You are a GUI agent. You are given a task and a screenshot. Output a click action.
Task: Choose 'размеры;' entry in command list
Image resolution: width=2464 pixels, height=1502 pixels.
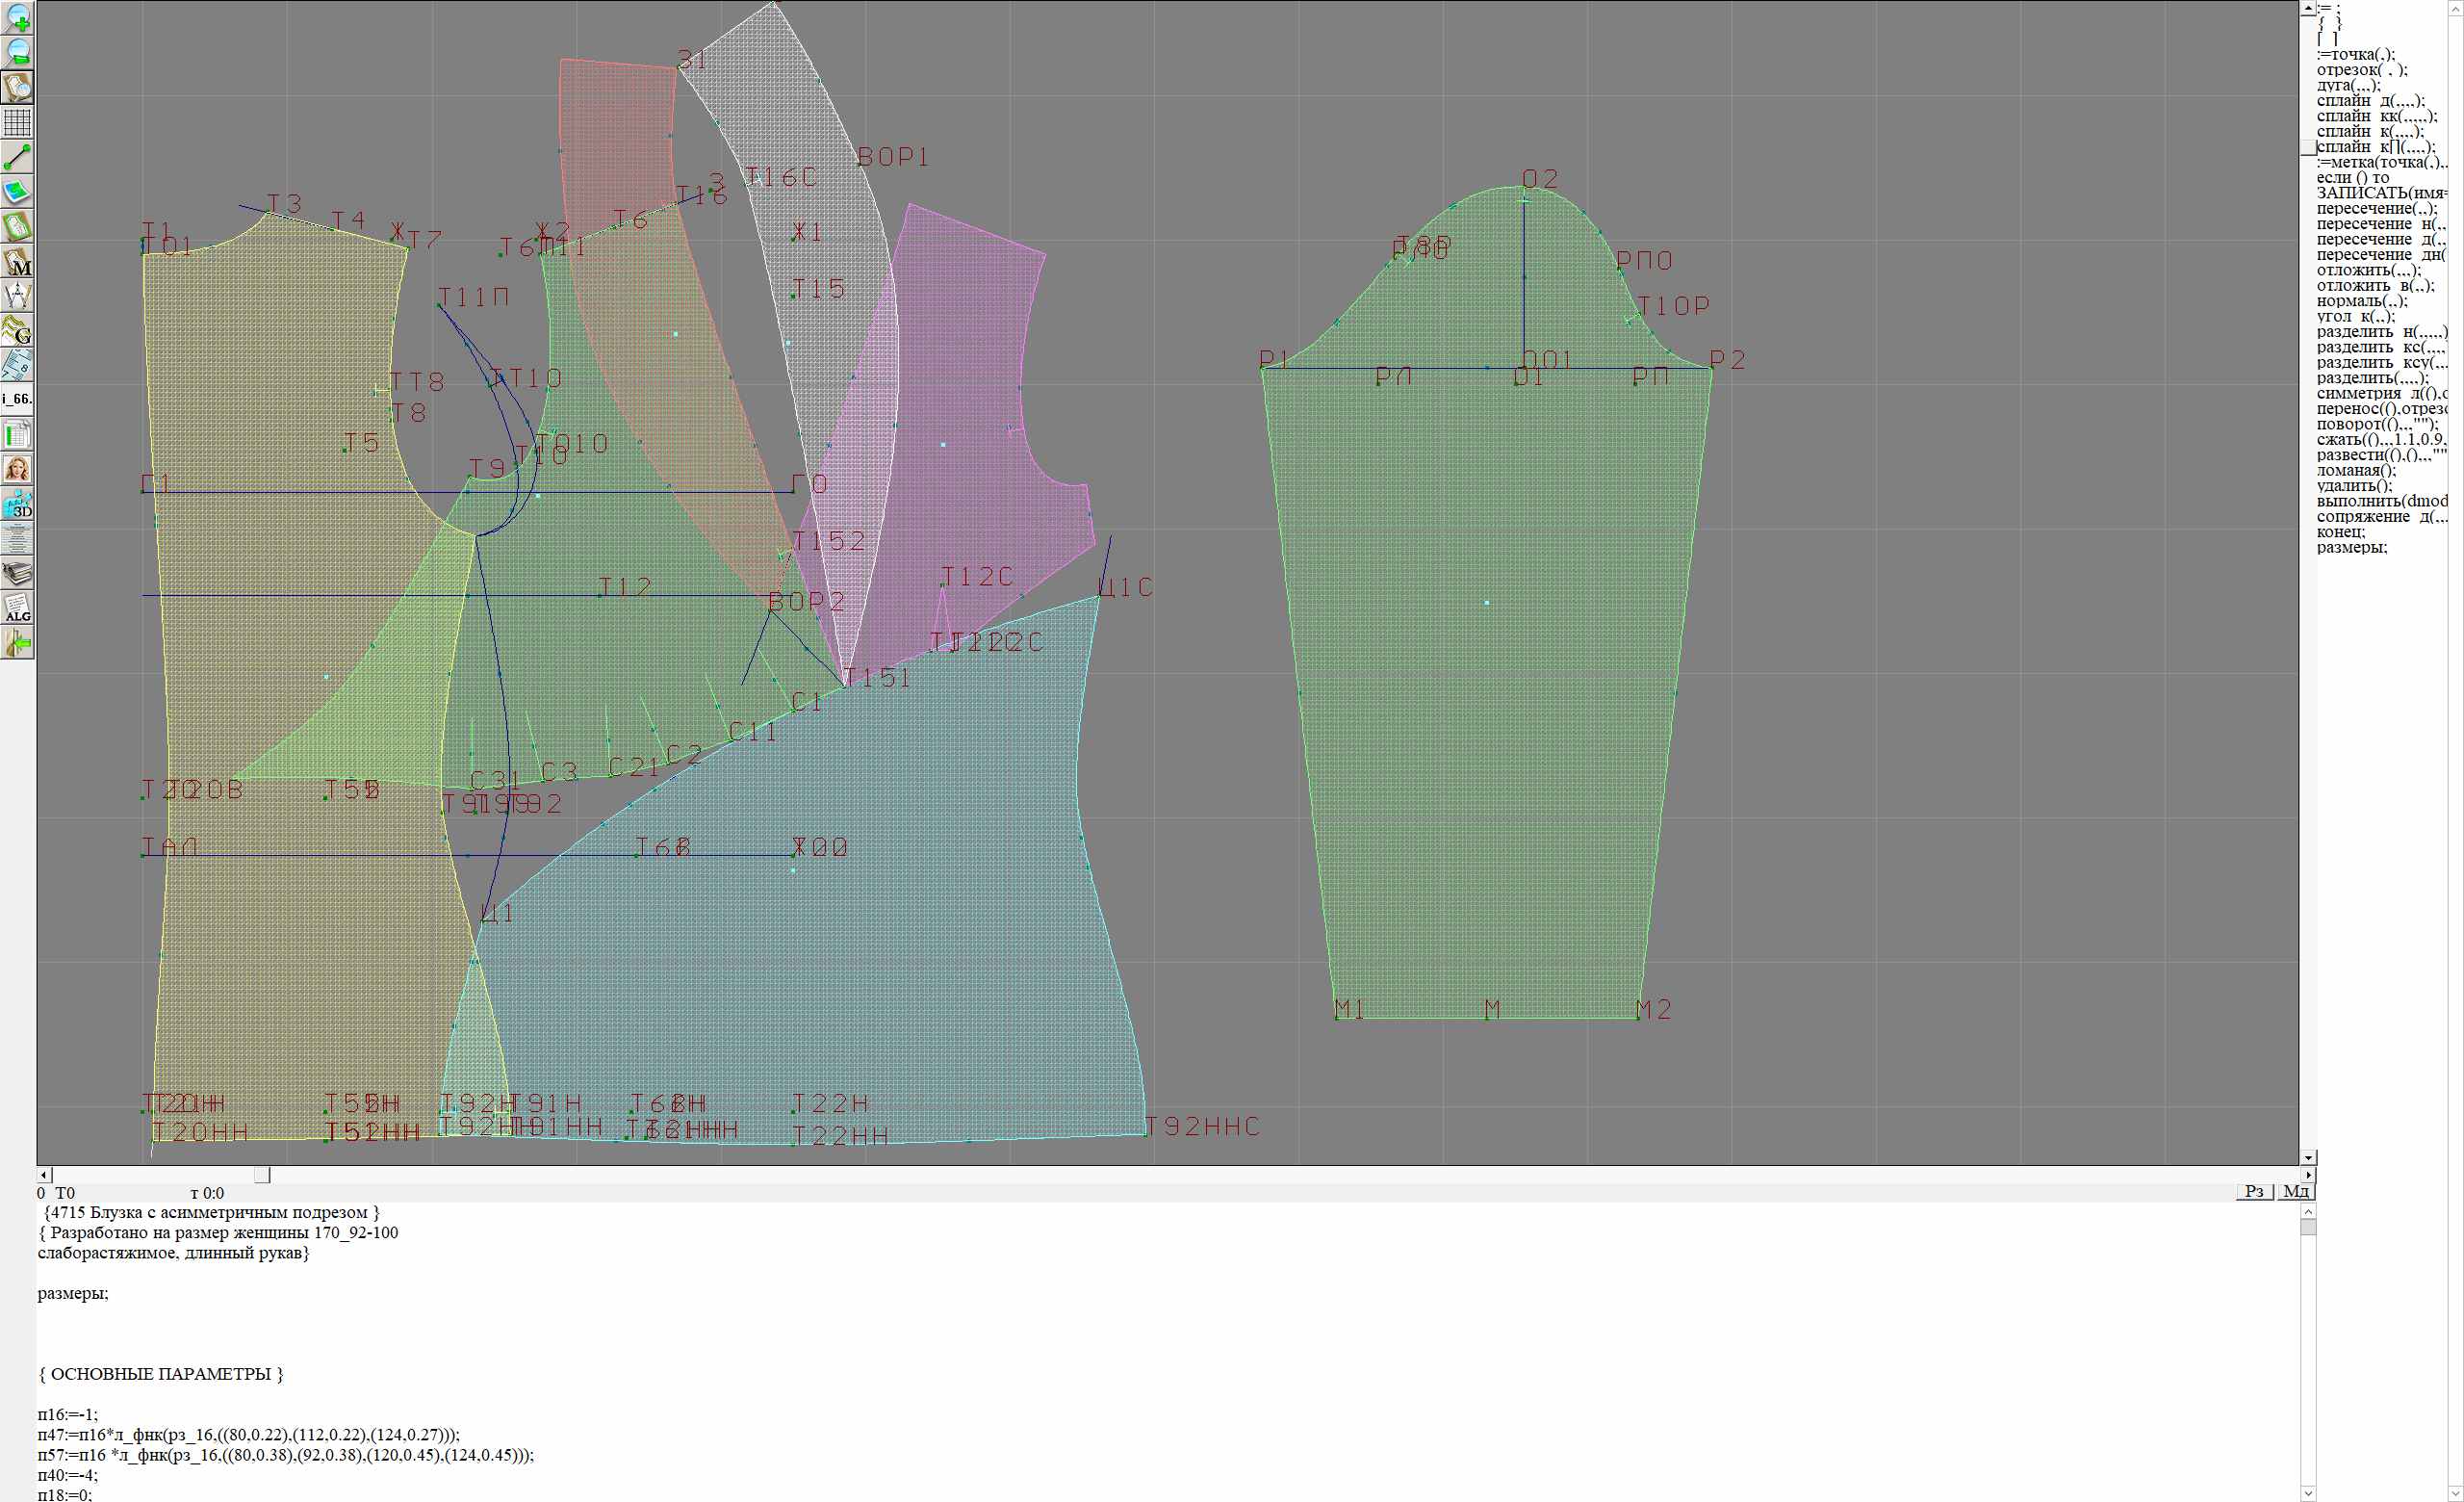click(x=2351, y=547)
